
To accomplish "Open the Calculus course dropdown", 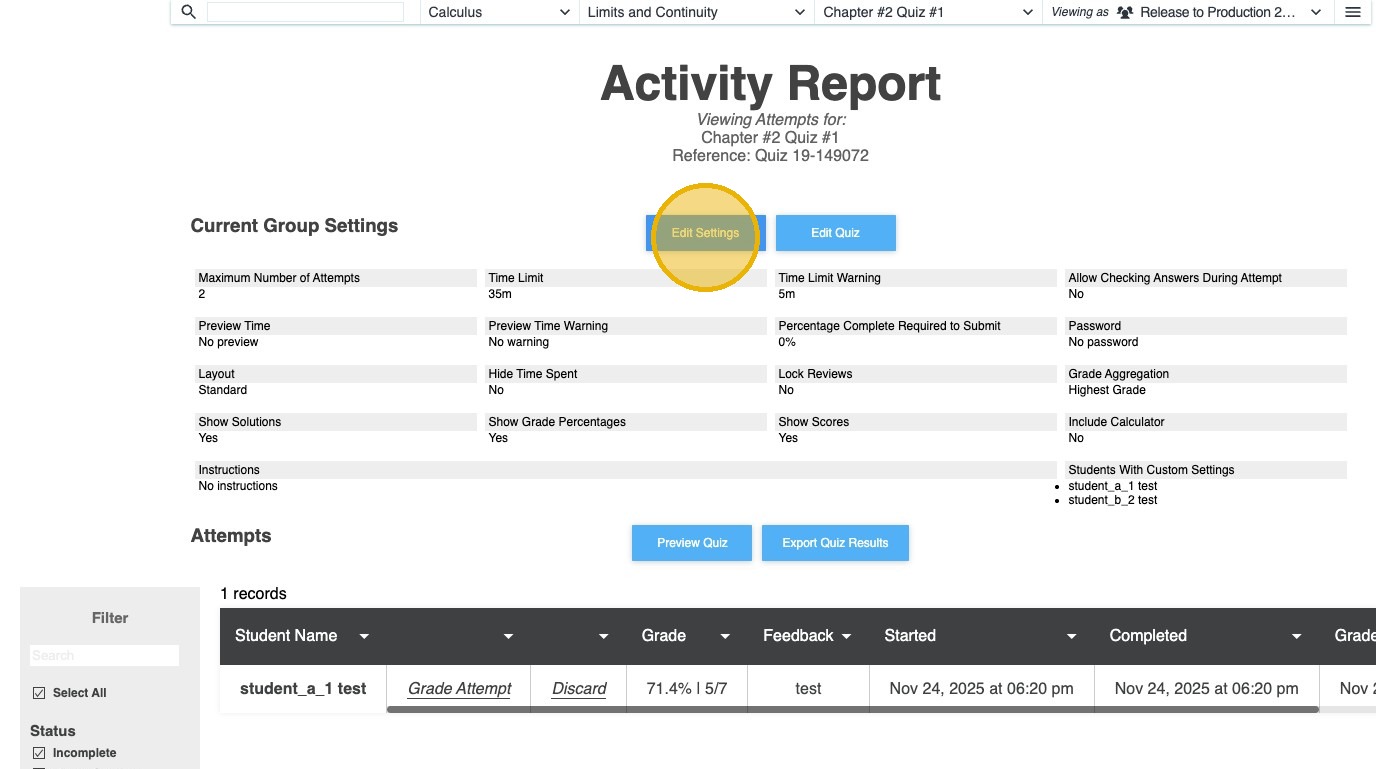I will [x=499, y=12].
